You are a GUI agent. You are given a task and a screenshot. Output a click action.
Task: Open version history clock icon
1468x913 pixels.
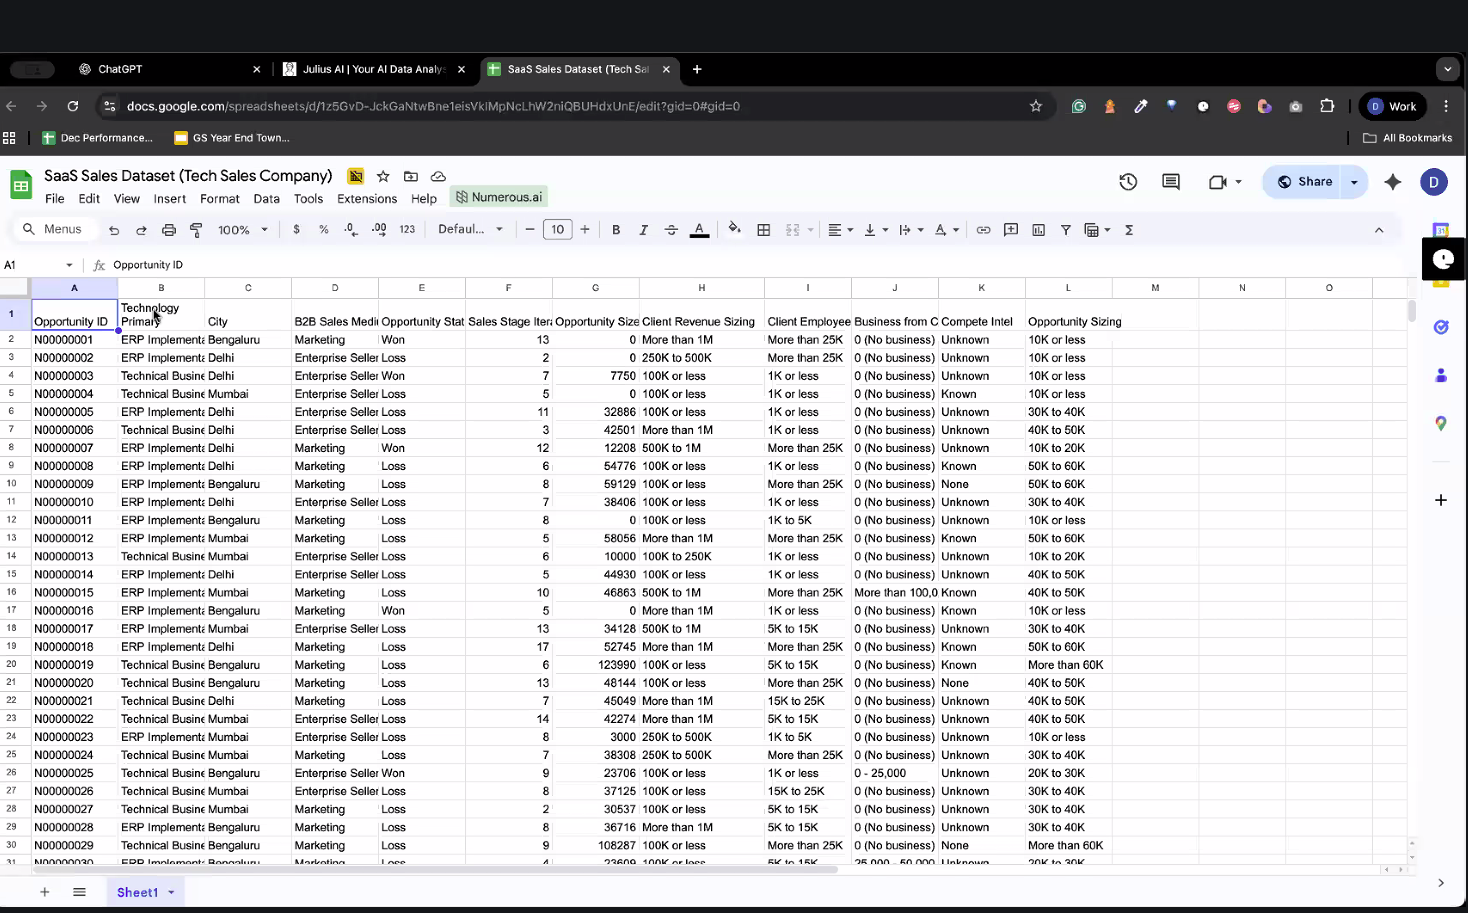pyautogui.click(x=1128, y=182)
